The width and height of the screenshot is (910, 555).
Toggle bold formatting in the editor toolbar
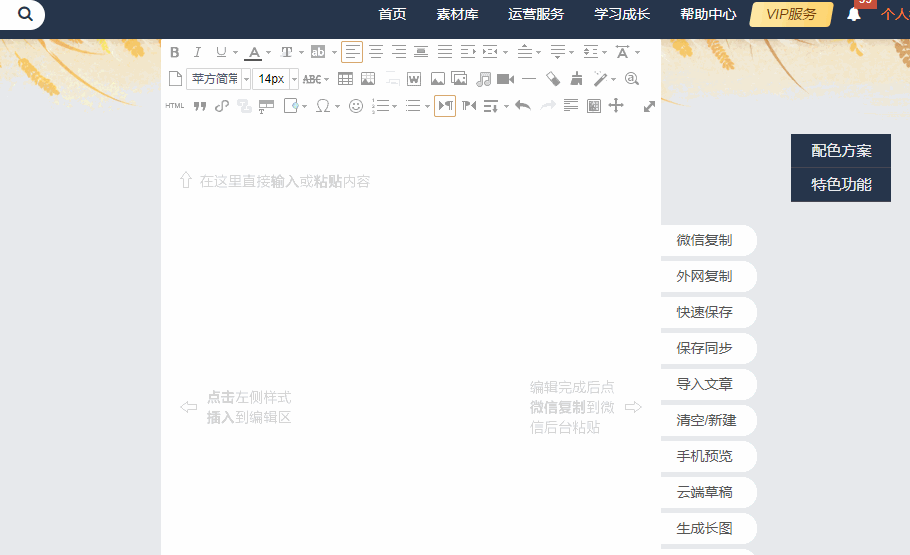point(175,52)
